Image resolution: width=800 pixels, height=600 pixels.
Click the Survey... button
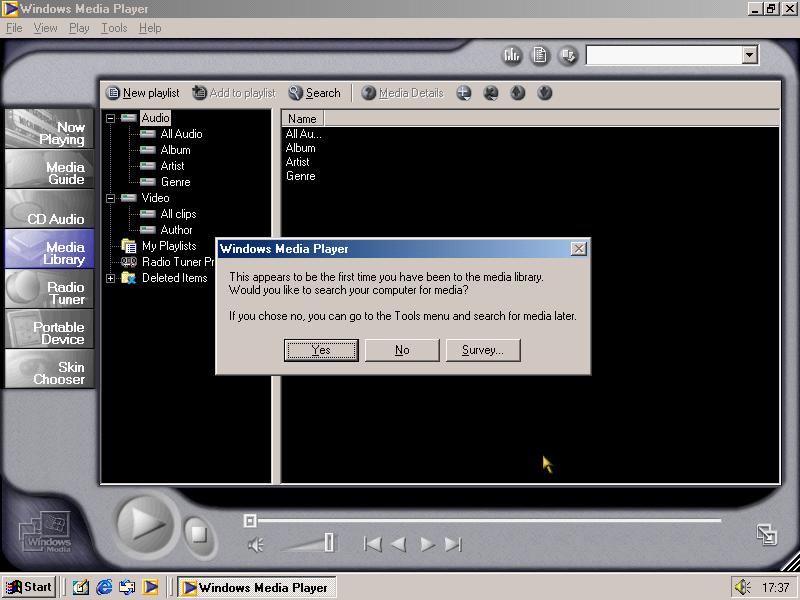pos(482,350)
